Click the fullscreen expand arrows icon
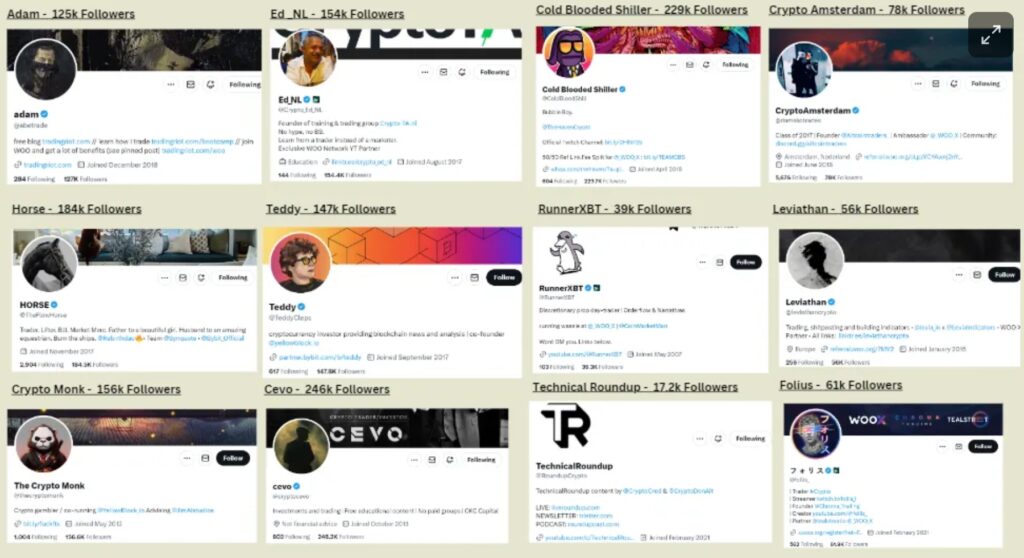Screen dimensions: 1024x558 click(x=991, y=35)
